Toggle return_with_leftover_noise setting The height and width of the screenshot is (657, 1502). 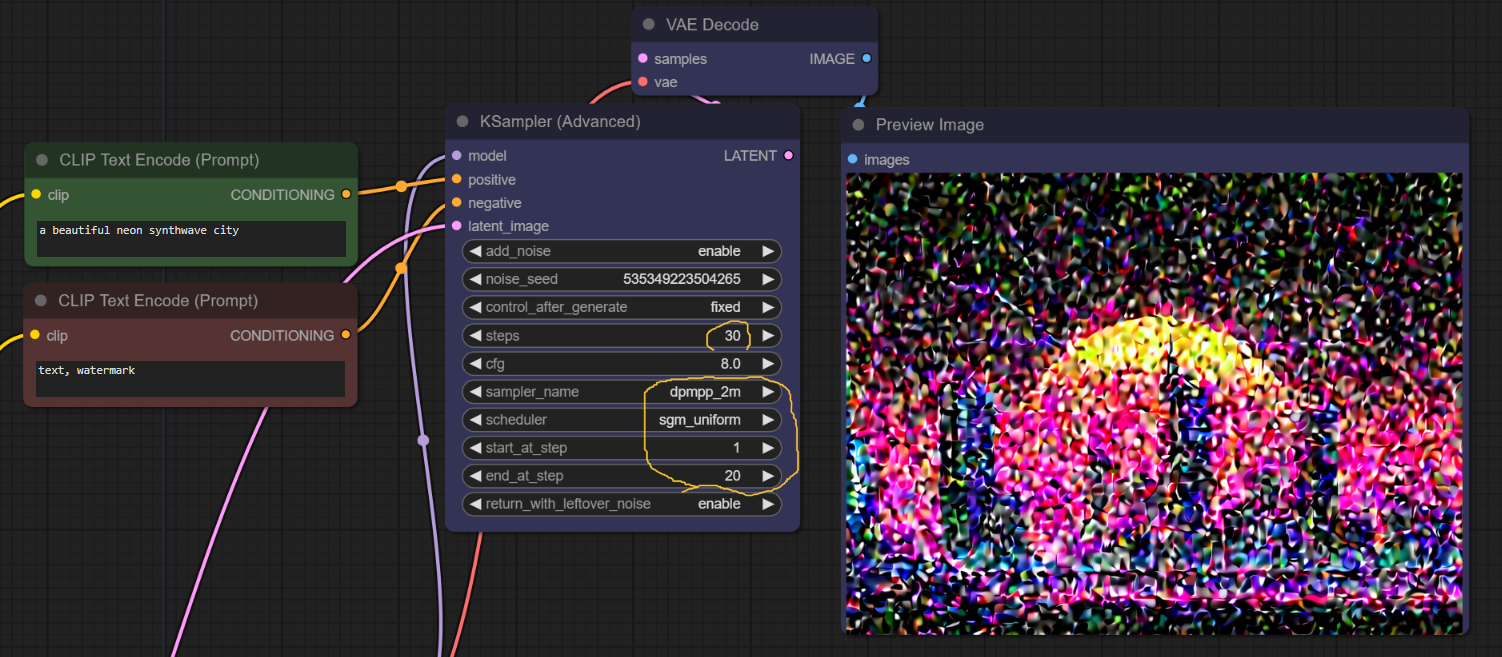tap(621, 504)
